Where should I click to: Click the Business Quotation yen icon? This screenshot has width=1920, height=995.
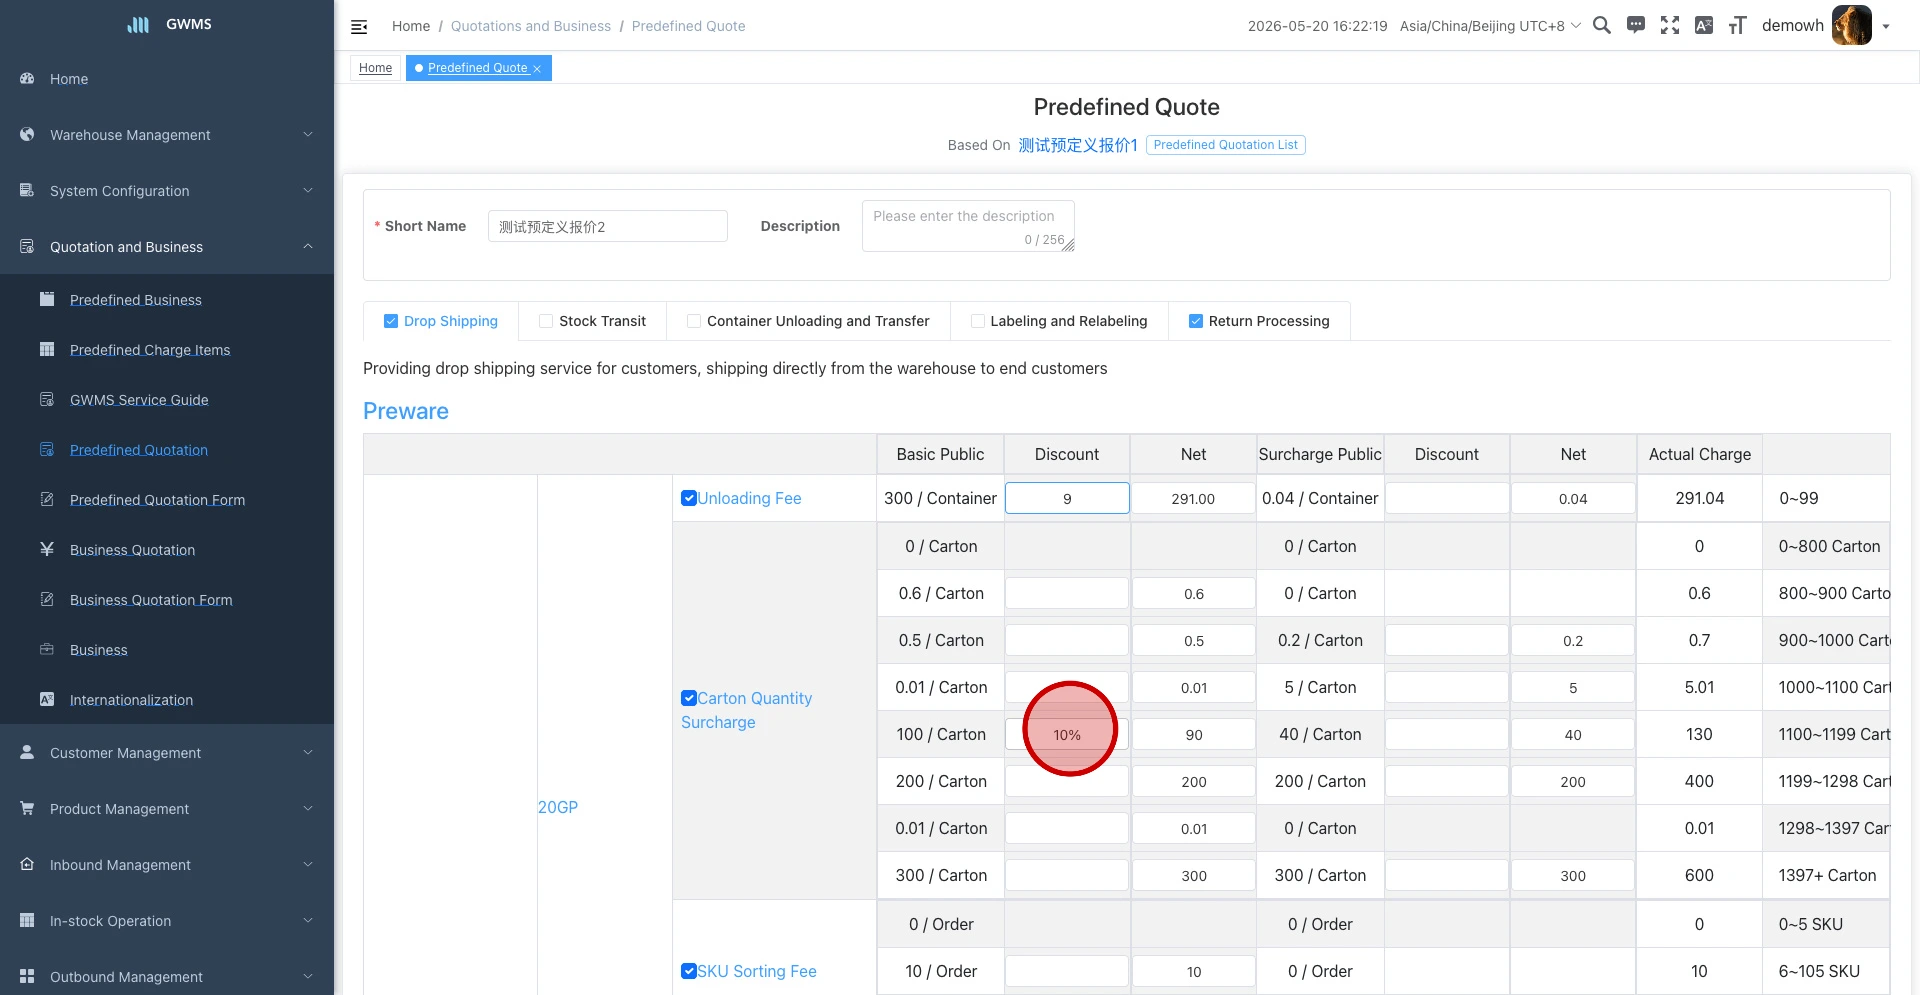coord(47,549)
